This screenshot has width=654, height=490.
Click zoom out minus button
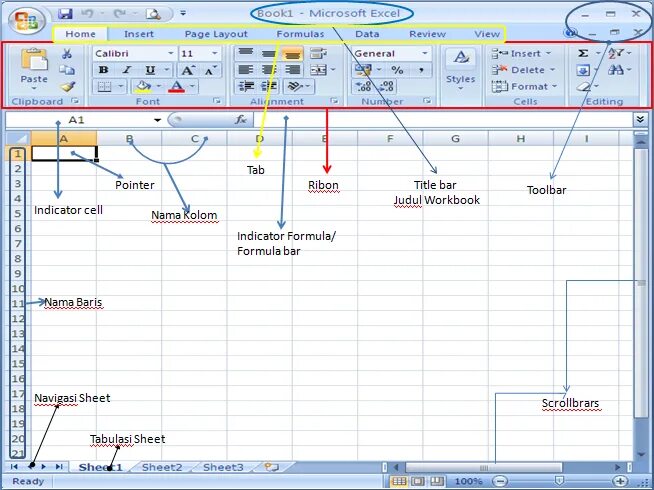pyautogui.click(x=500, y=481)
